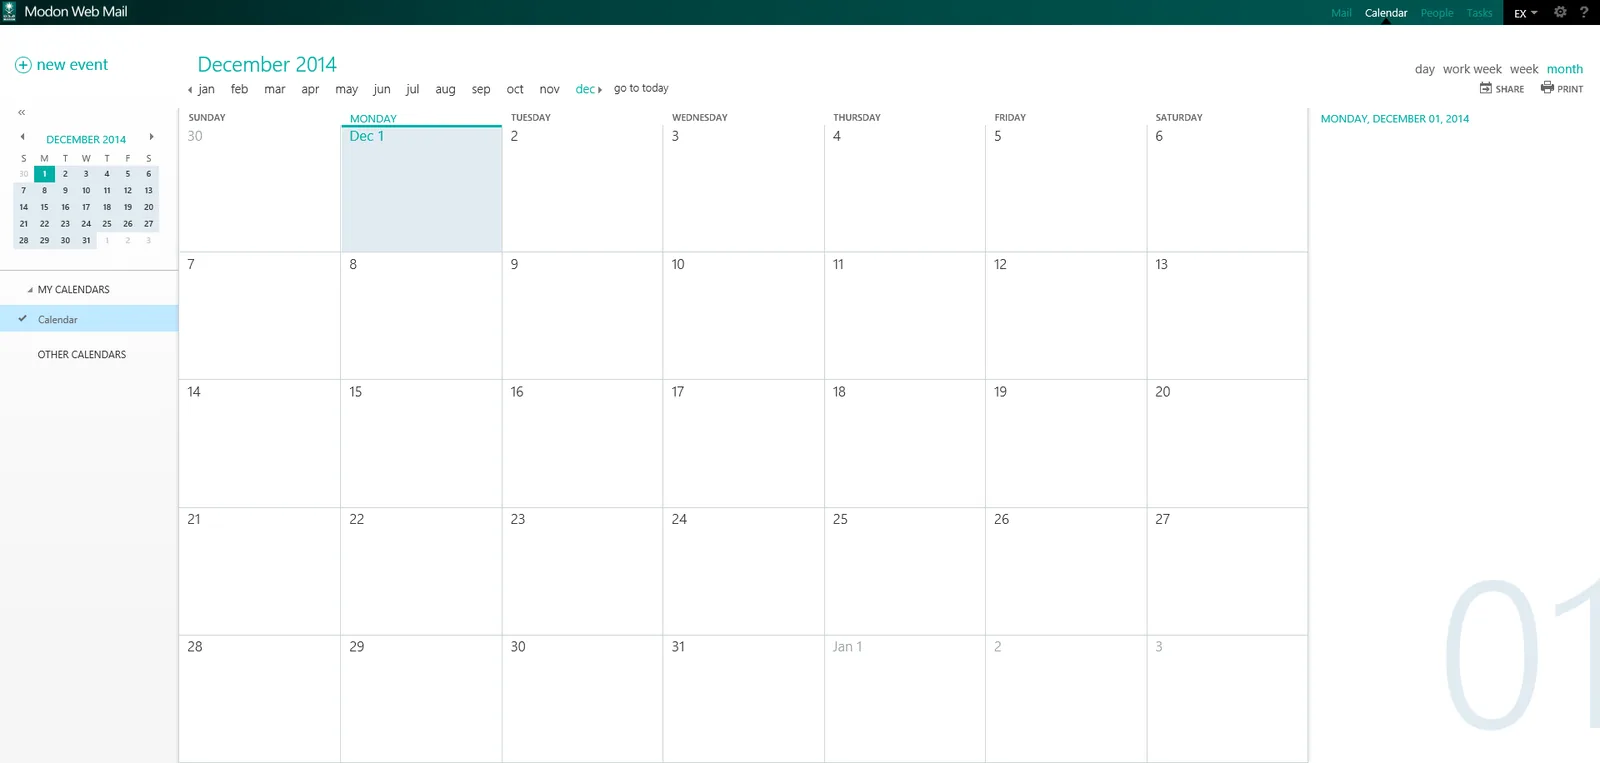Screen dimensions: 1600x763
Task: Open help via the question mark icon
Action: [1584, 12]
